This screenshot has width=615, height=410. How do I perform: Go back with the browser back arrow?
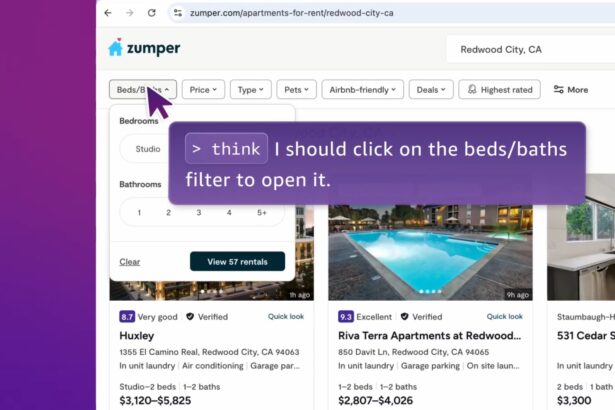click(108, 13)
